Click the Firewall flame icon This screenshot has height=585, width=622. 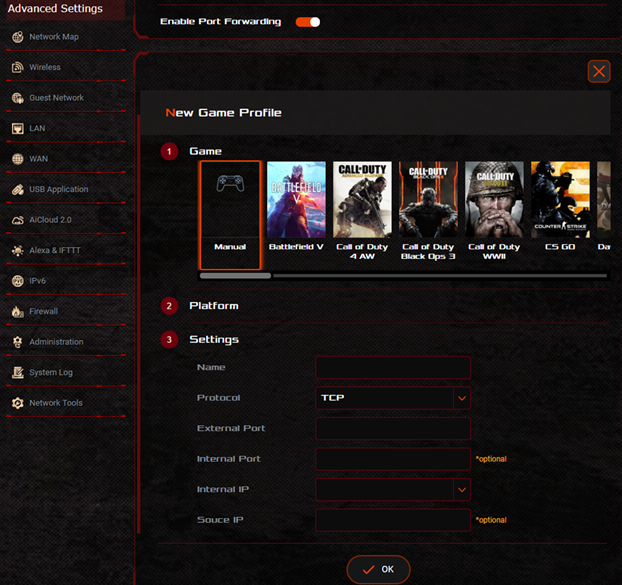(17, 312)
